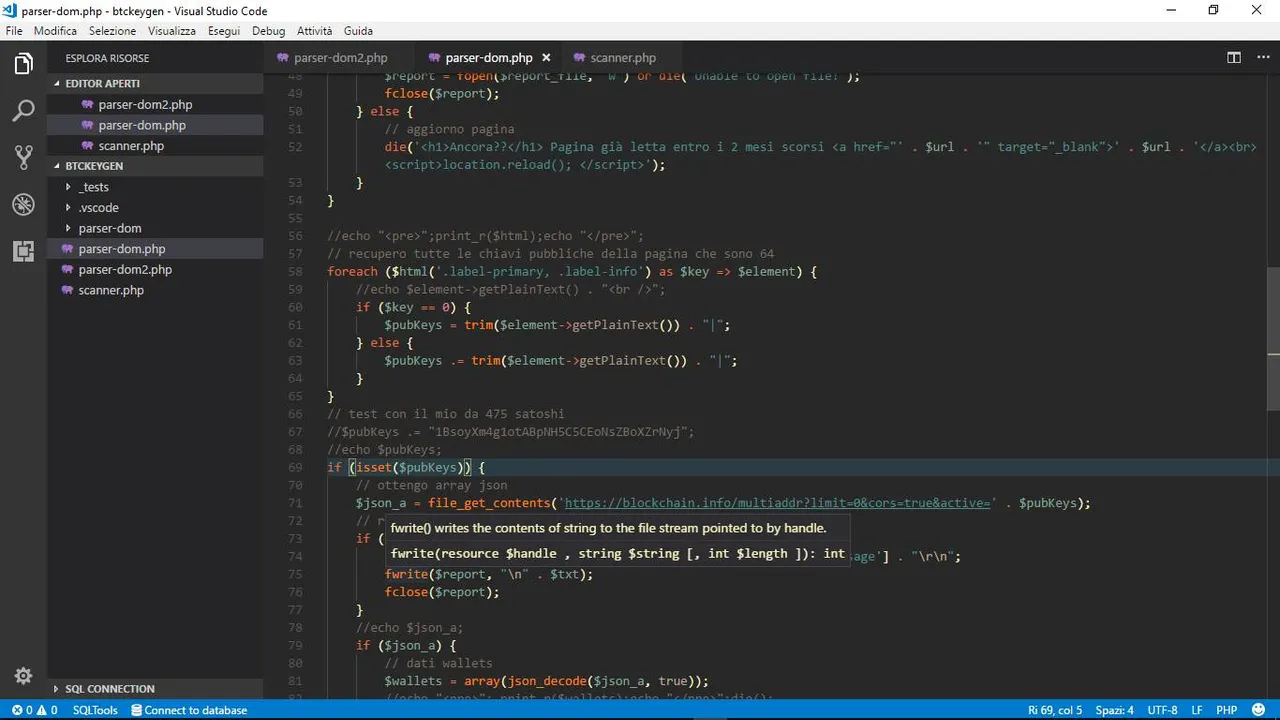Collapse the BTCKEYGEN folder section
The image size is (1280, 720).
click(56, 166)
